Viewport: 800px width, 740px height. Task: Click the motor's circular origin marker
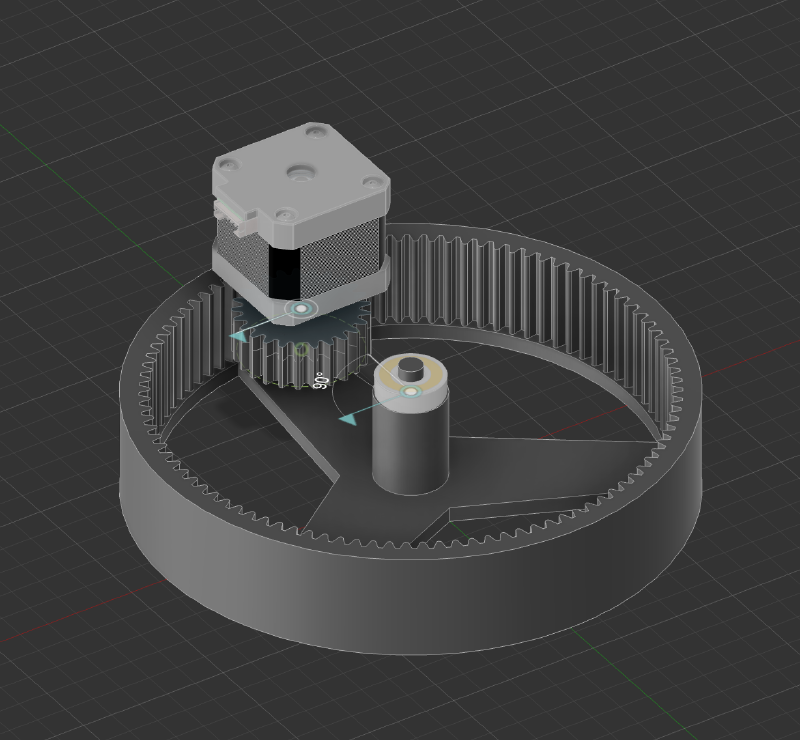[x=300, y=308]
